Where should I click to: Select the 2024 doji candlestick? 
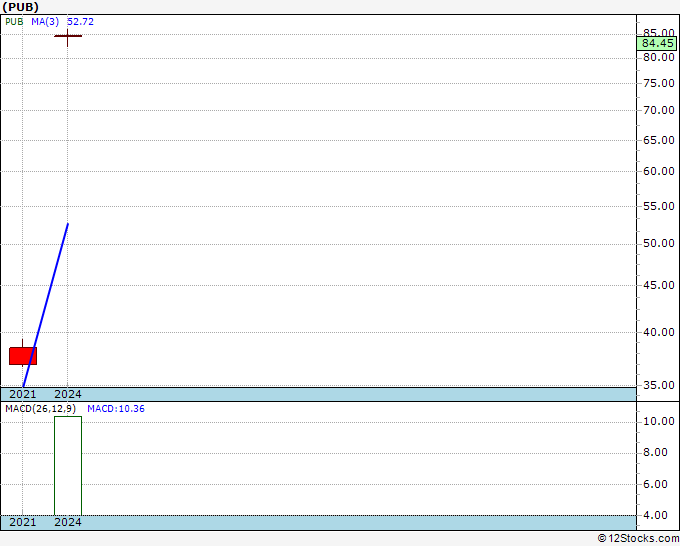click(68, 36)
